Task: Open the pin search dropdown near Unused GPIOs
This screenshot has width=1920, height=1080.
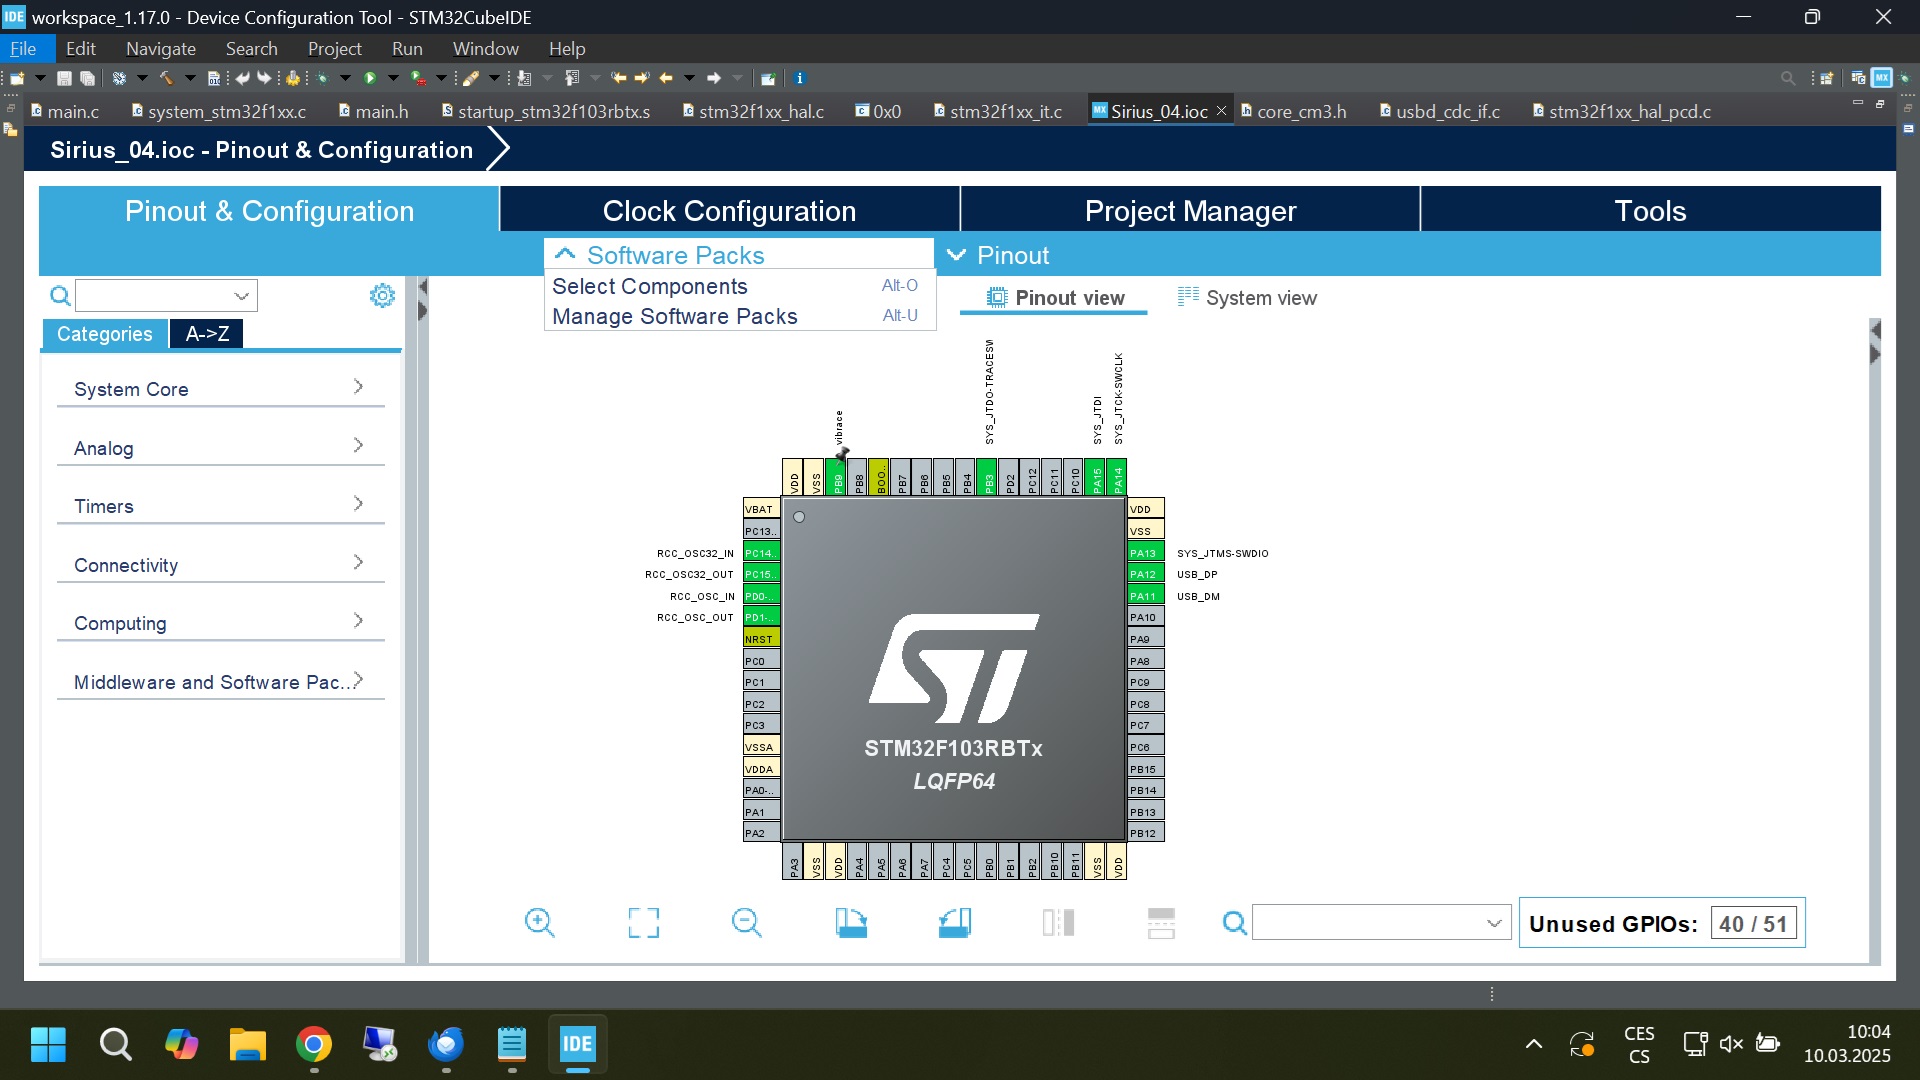Action: tap(1495, 922)
